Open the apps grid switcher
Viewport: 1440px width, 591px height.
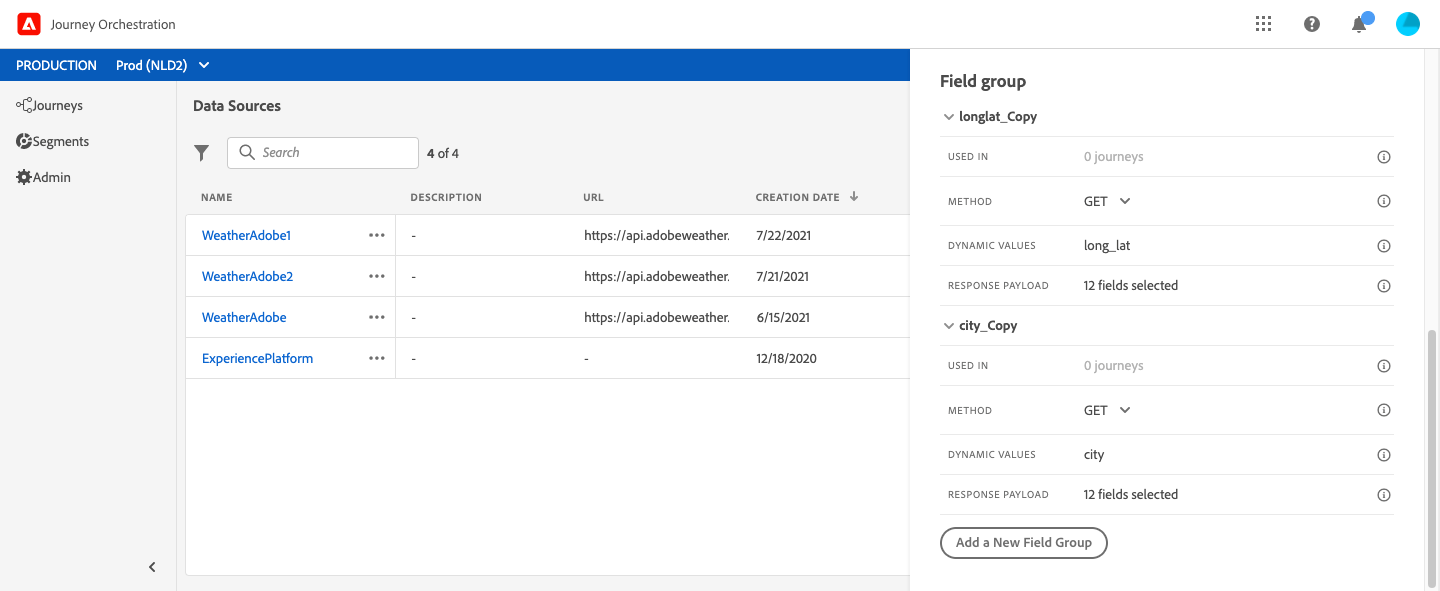point(1263,24)
